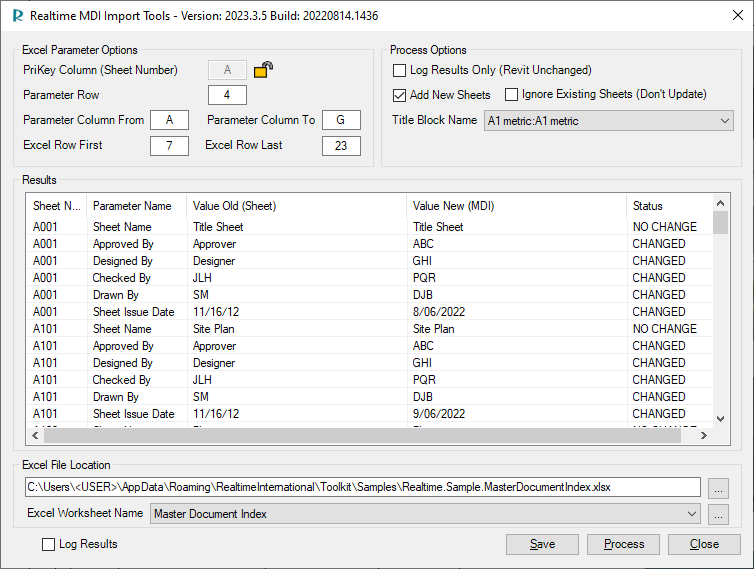The image size is (754, 569).
Task: Click the Excel Row First field
Action: point(169,146)
